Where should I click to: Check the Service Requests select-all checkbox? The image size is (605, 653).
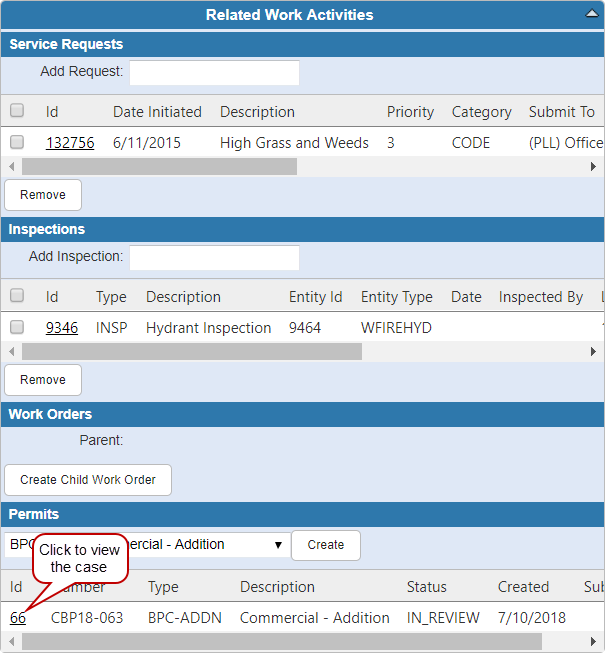(x=17, y=111)
